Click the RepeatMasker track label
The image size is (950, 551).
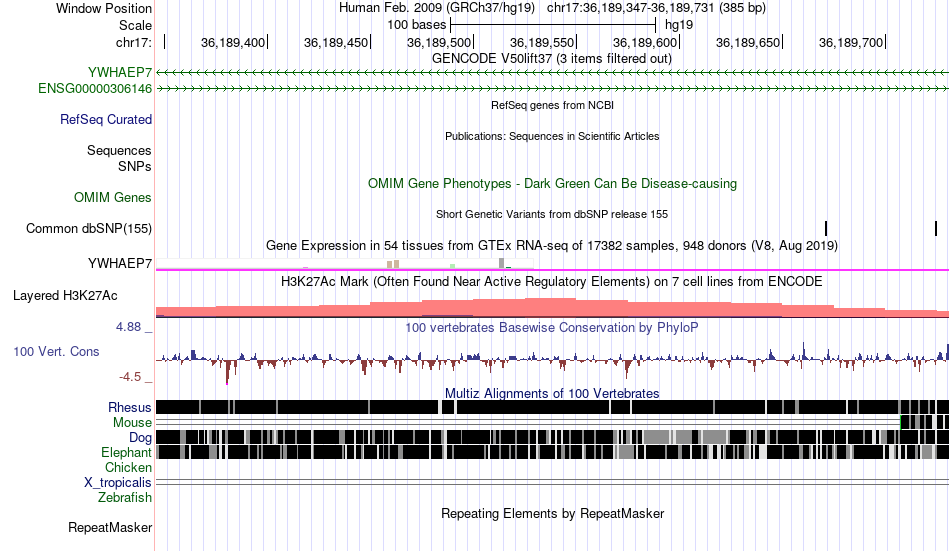pyautogui.click(x=110, y=527)
